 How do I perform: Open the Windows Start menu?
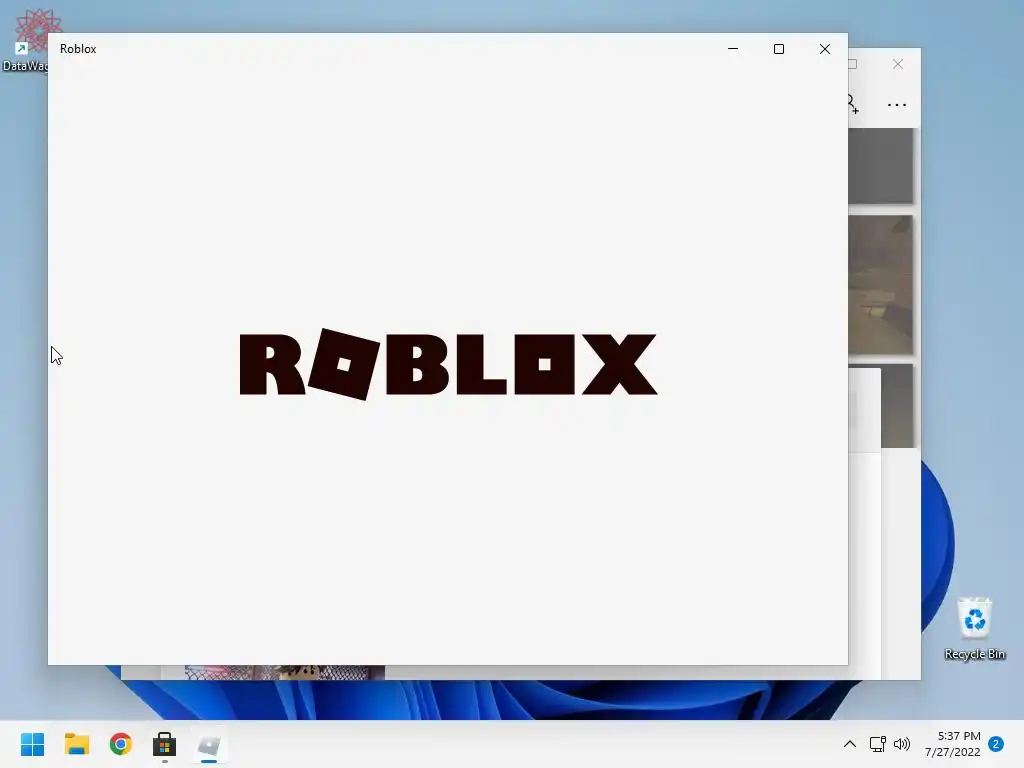click(33, 744)
